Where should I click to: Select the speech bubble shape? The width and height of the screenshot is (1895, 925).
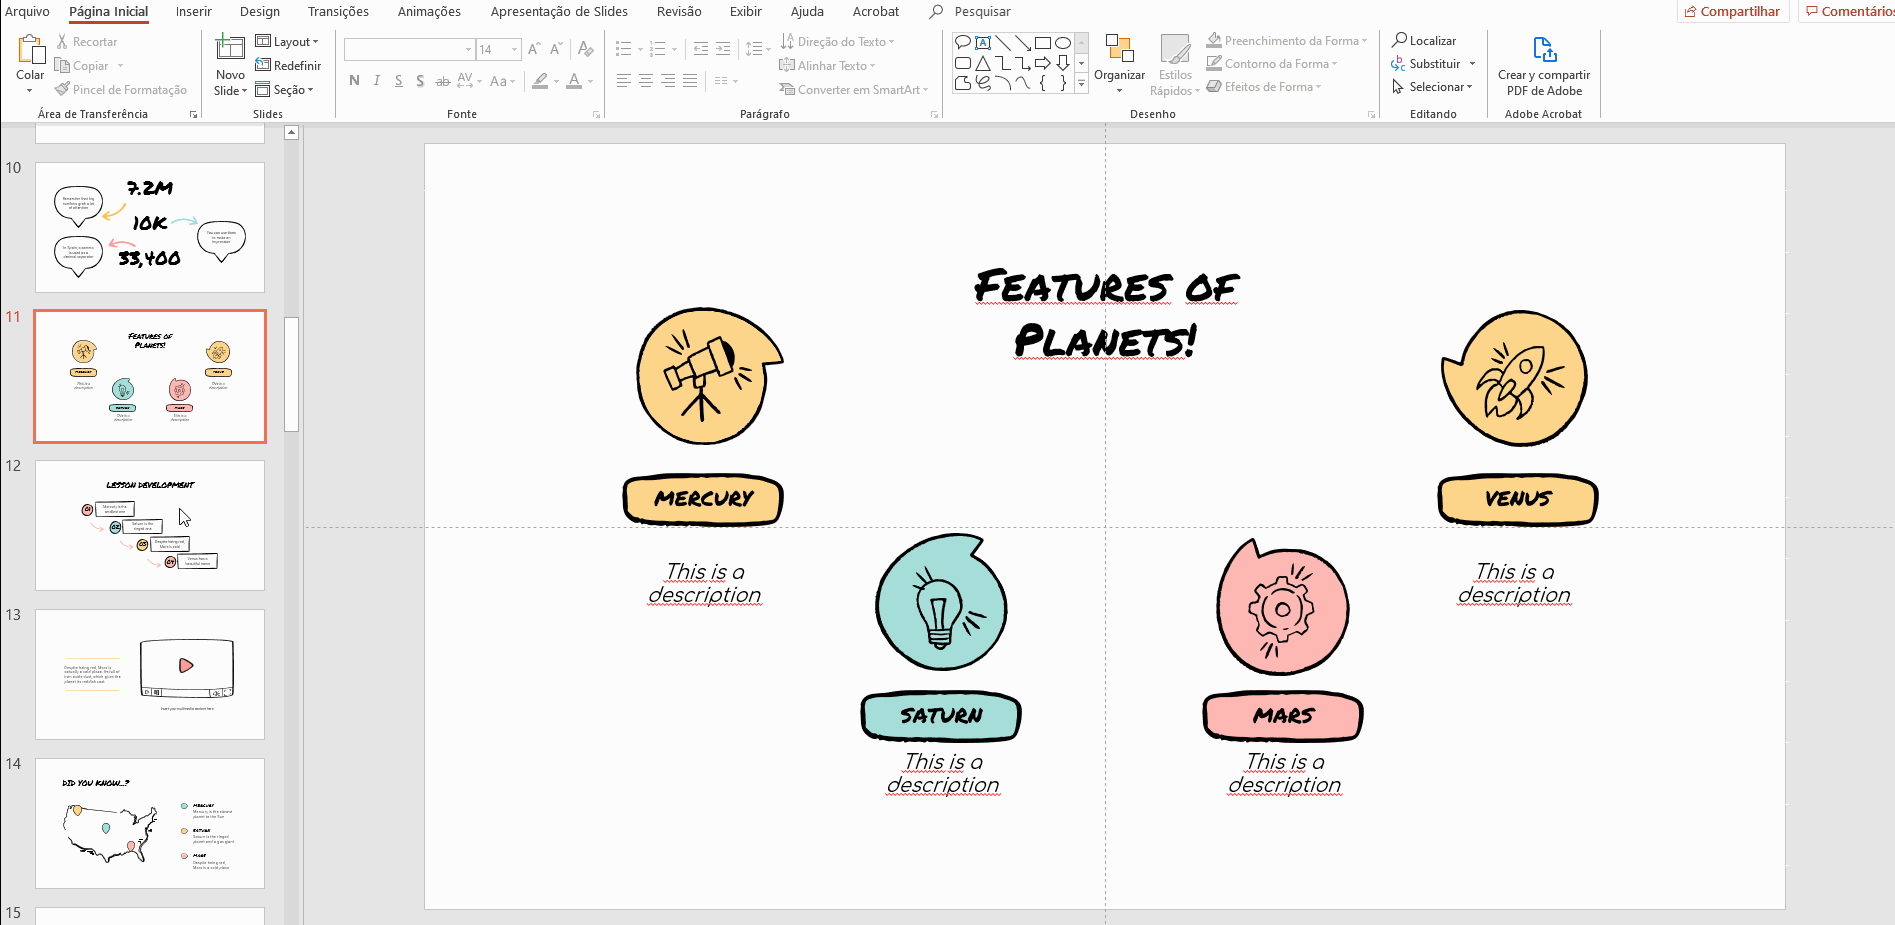coord(962,43)
